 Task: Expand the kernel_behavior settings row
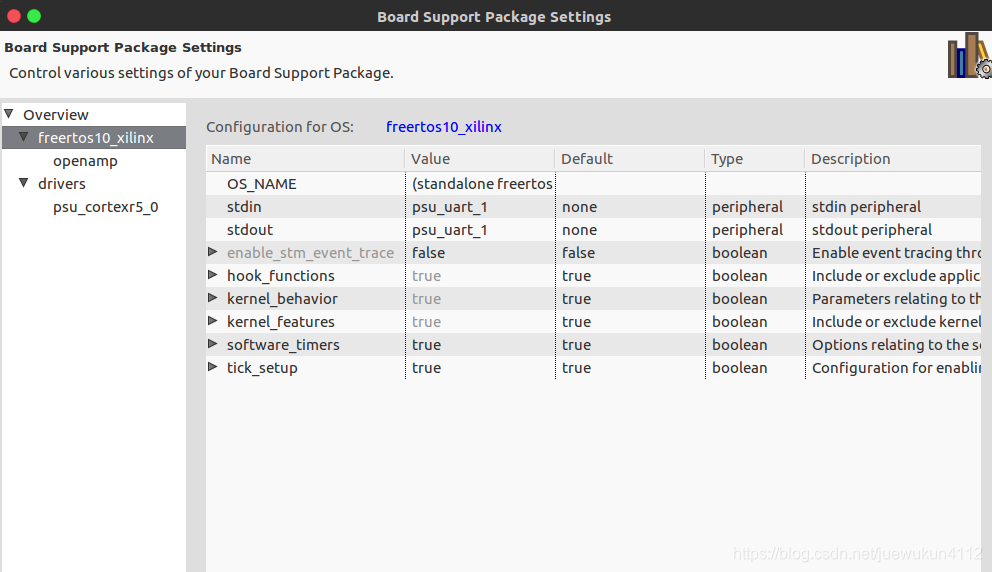213,297
